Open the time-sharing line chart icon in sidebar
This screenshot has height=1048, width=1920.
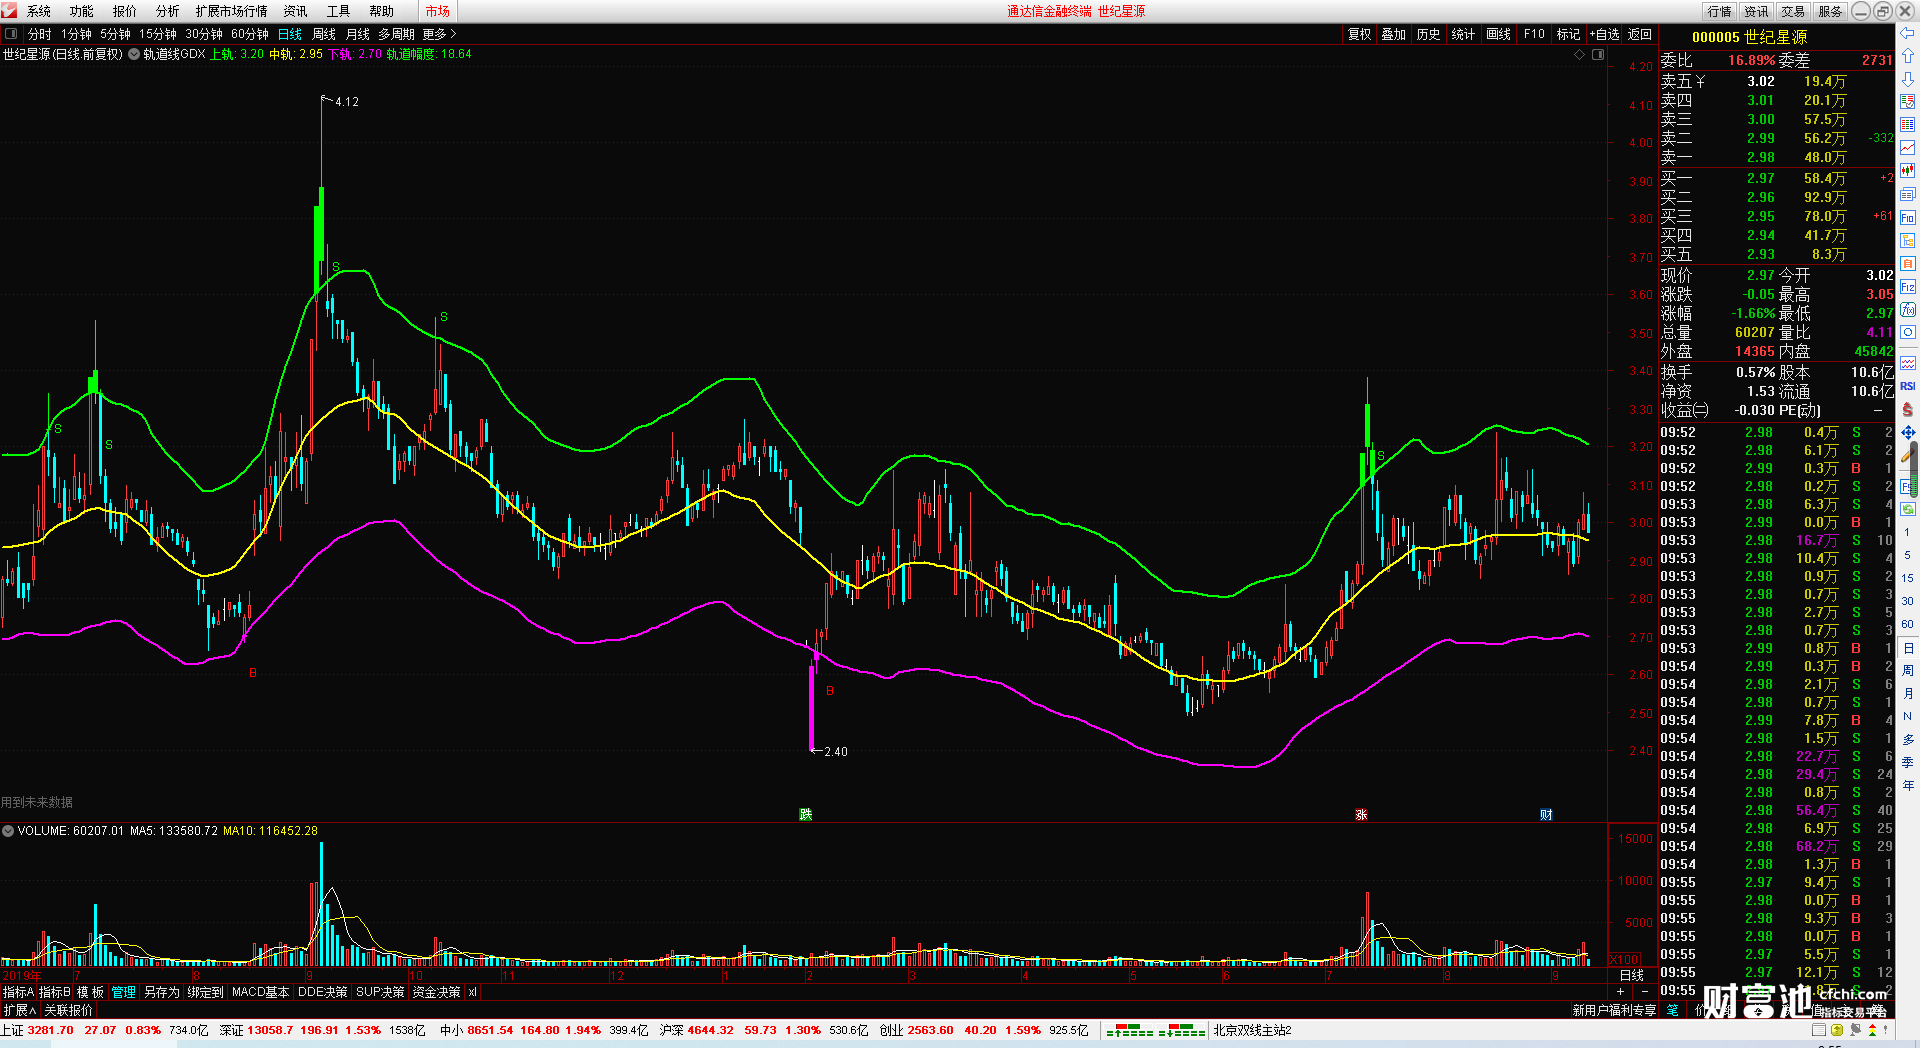[x=1908, y=148]
